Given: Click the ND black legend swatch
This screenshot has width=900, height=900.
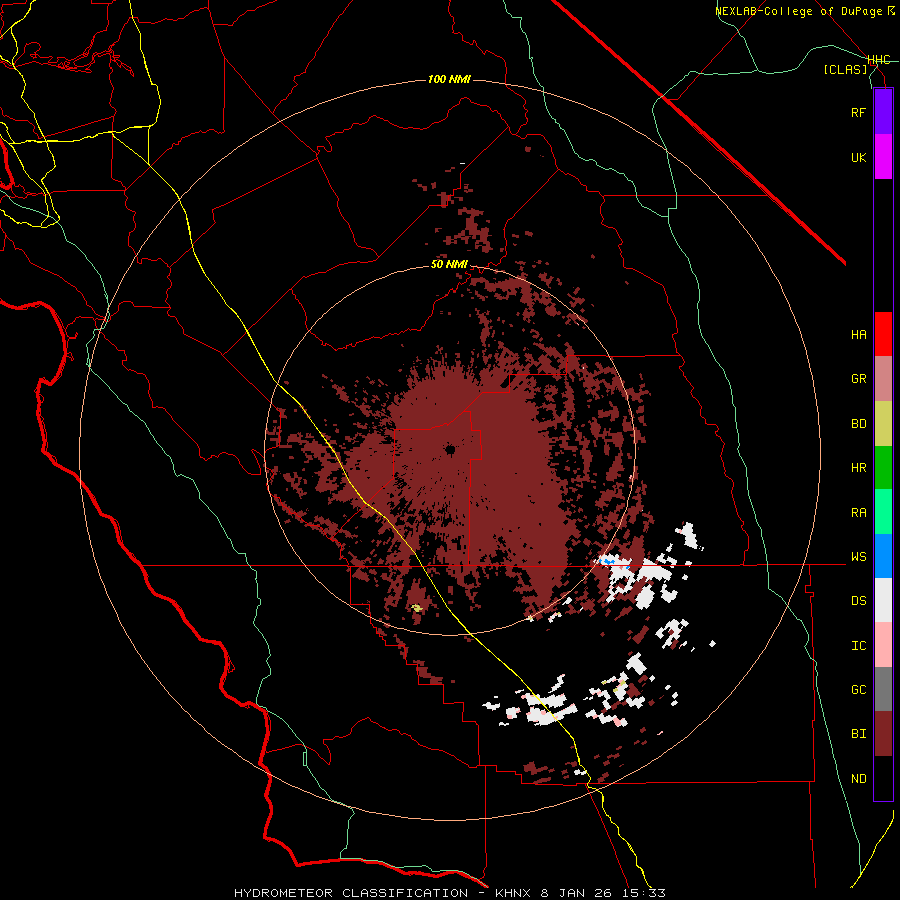Looking at the screenshot, I should point(883,778).
